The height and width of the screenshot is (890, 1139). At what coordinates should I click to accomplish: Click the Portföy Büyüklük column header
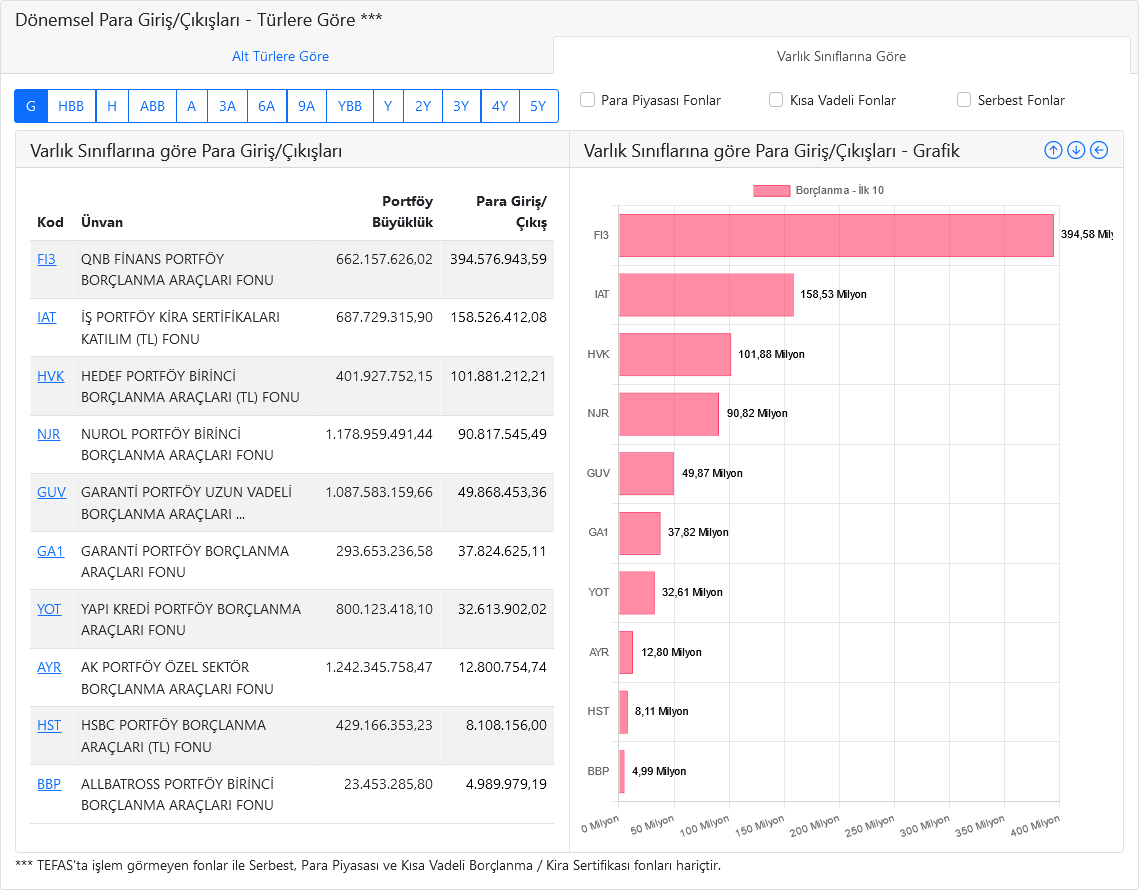click(x=402, y=211)
